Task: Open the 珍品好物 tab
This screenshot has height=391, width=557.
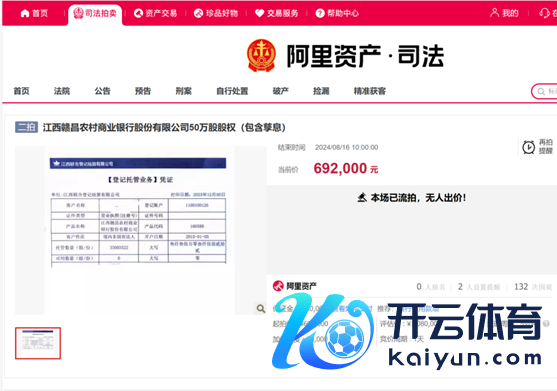Action: point(216,13)
